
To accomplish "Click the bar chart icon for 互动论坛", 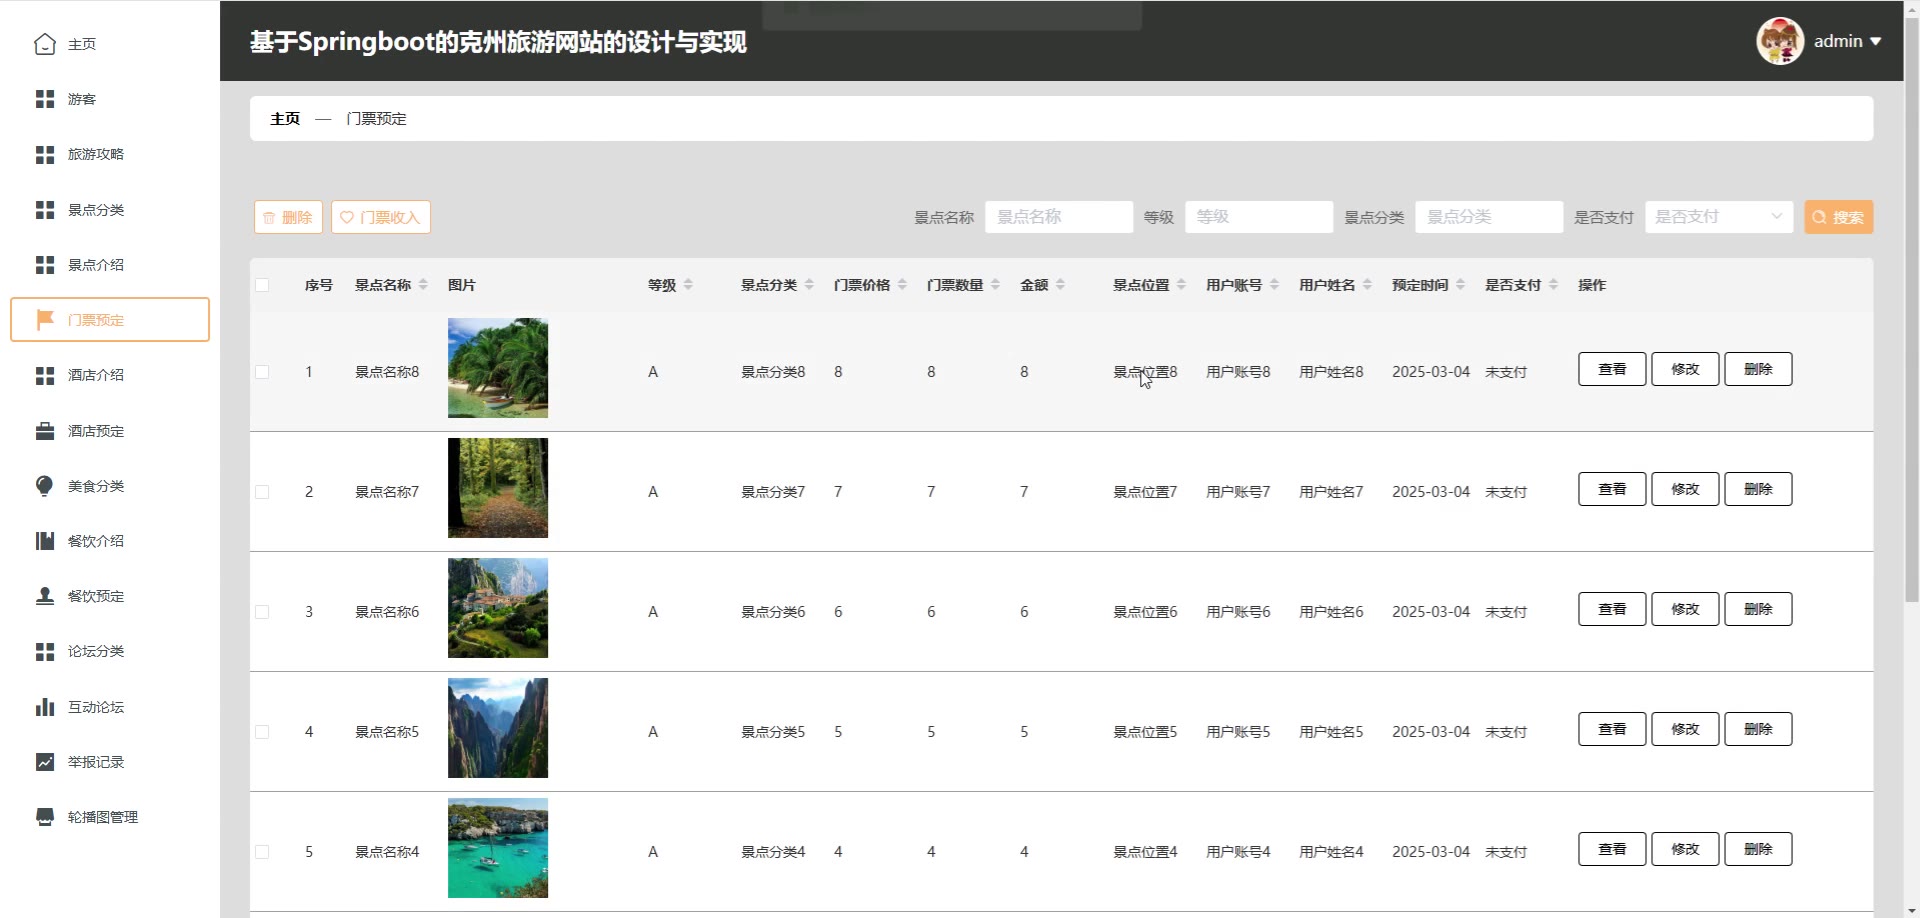I will pos(45,707).
